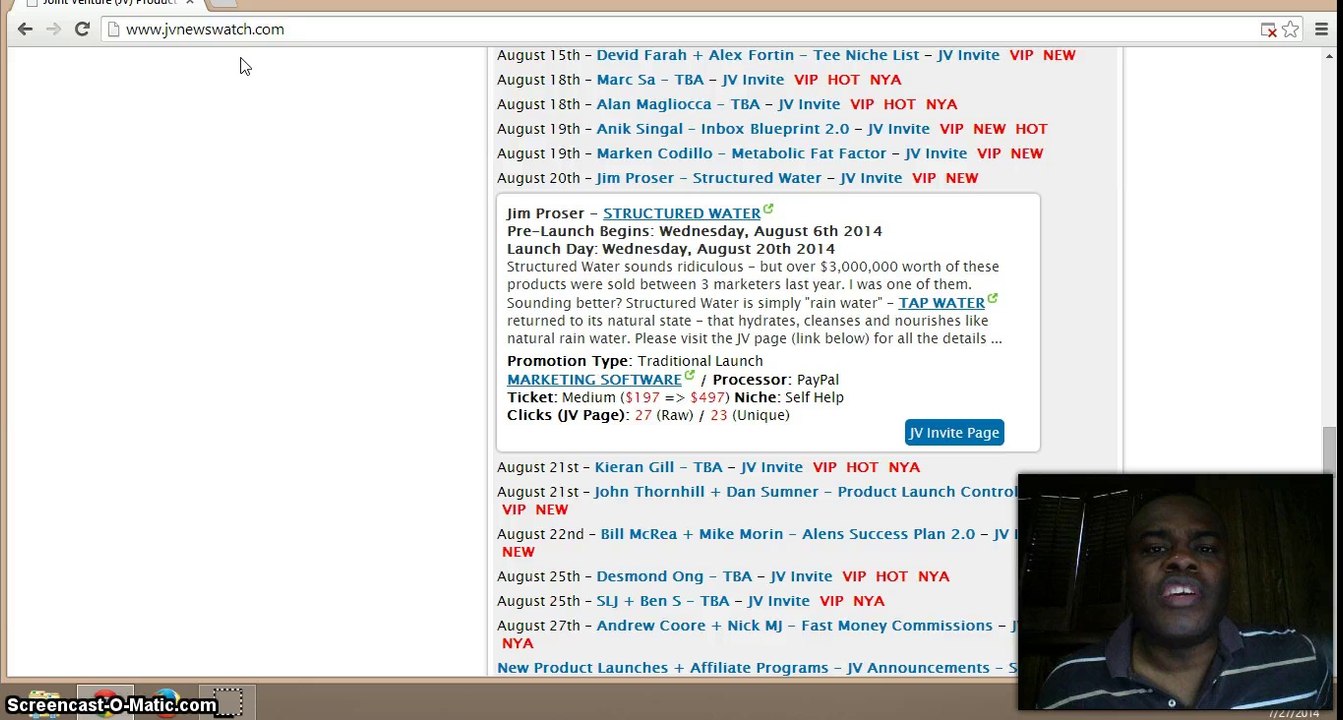Viewport: 1343px width, 720px height.
Task: Open Jim Proser – Structured Water listing
Action: [x=709, y=178]
